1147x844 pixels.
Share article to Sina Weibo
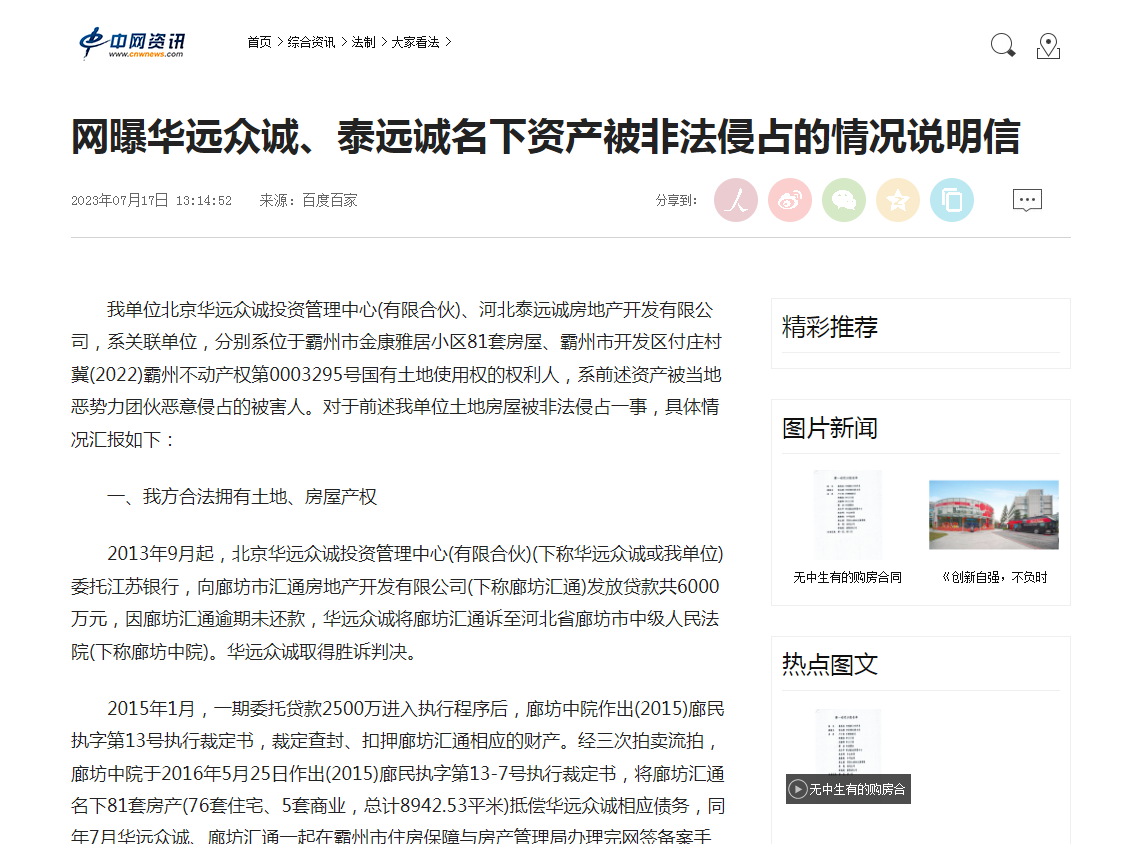(790, 200)
